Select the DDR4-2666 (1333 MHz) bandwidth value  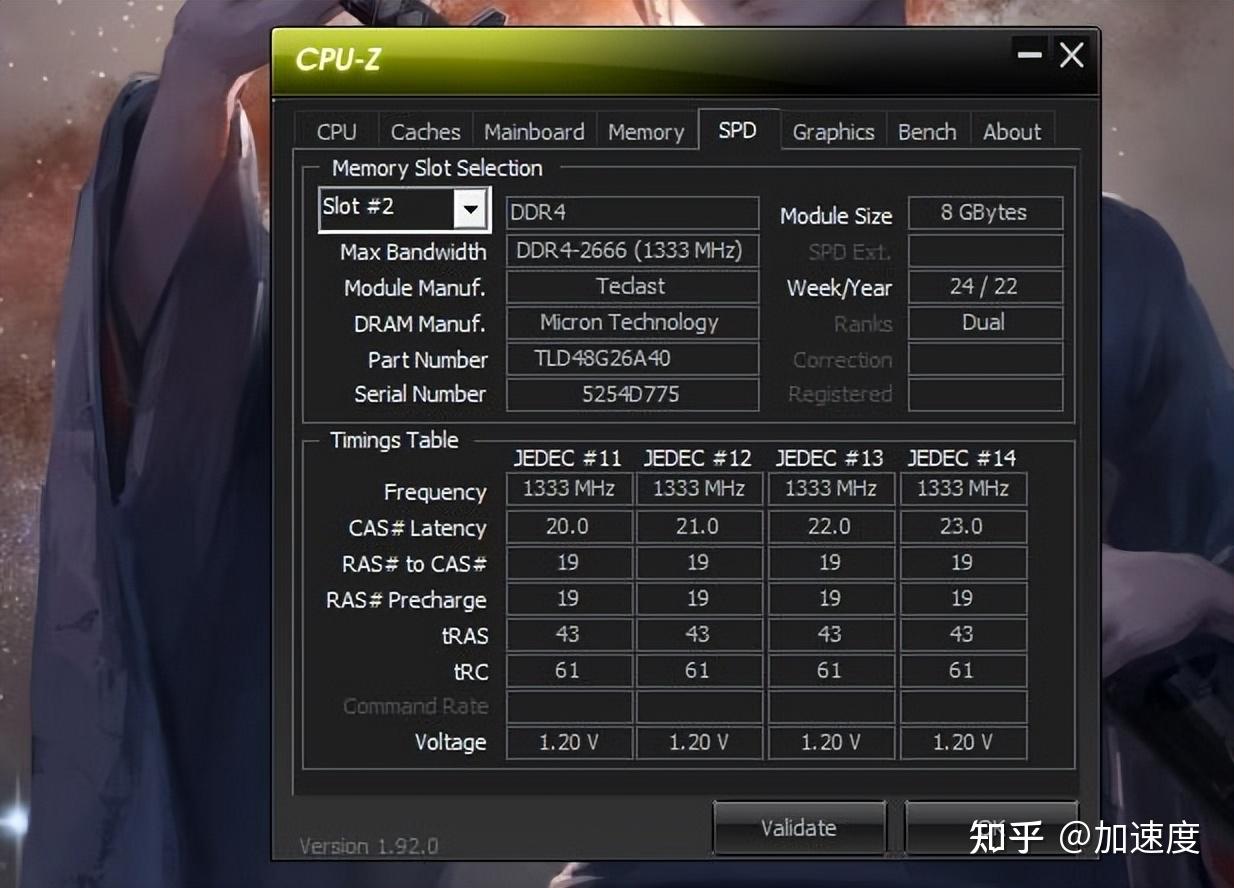click(632, 250)
